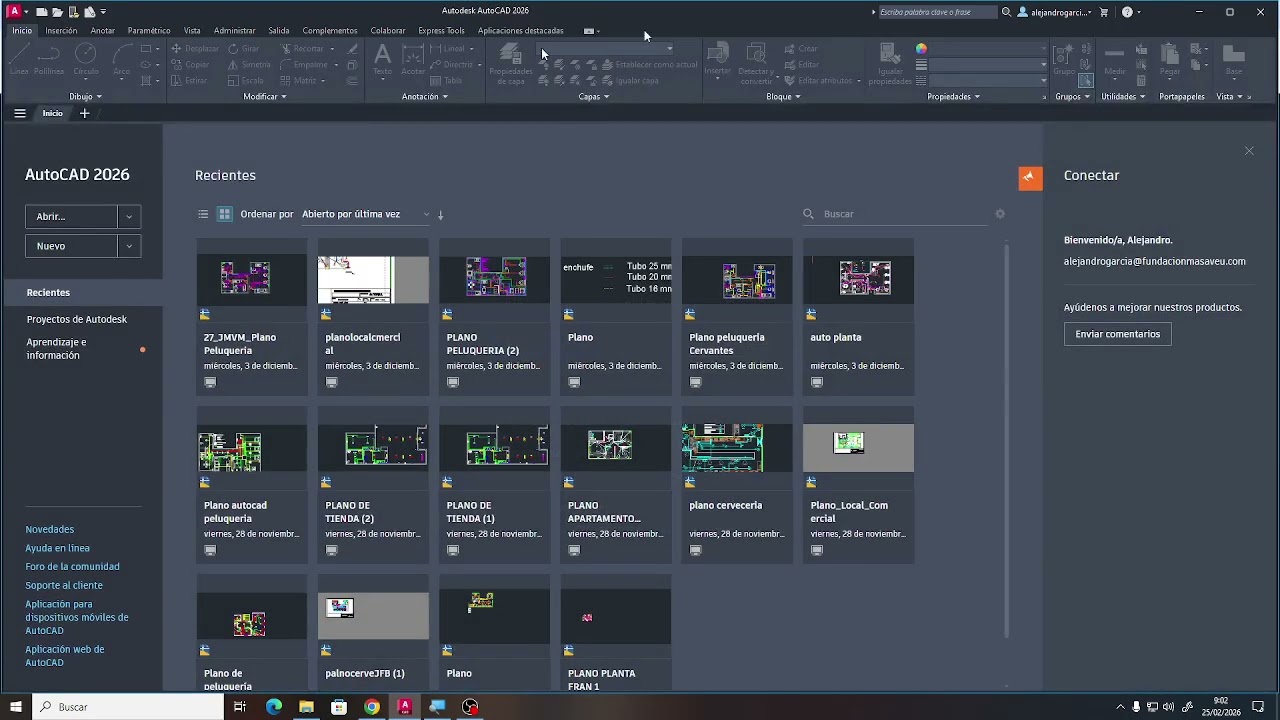Open Proyectos de Autodesk section
Image resolution: width=1280 pixels, height=720 pixels.
77,320
